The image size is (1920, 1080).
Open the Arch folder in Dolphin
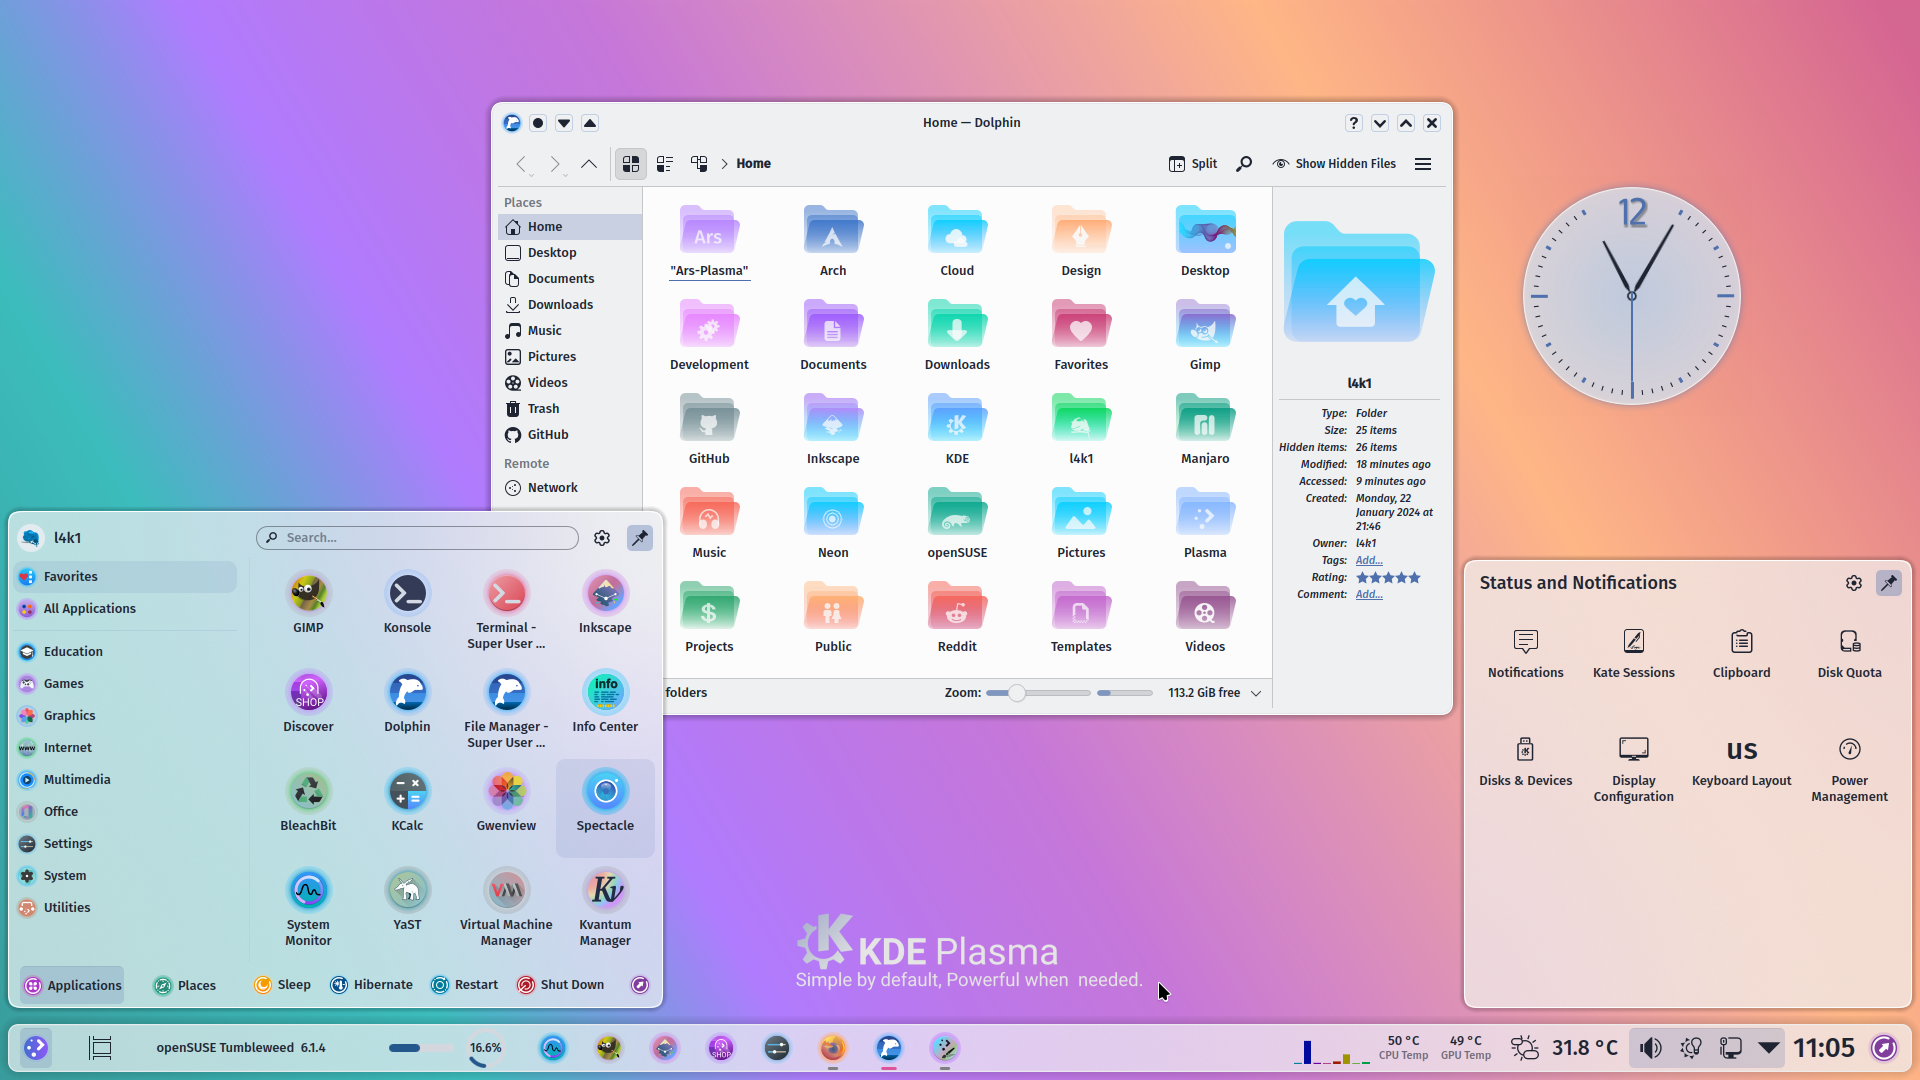[833, 241]
